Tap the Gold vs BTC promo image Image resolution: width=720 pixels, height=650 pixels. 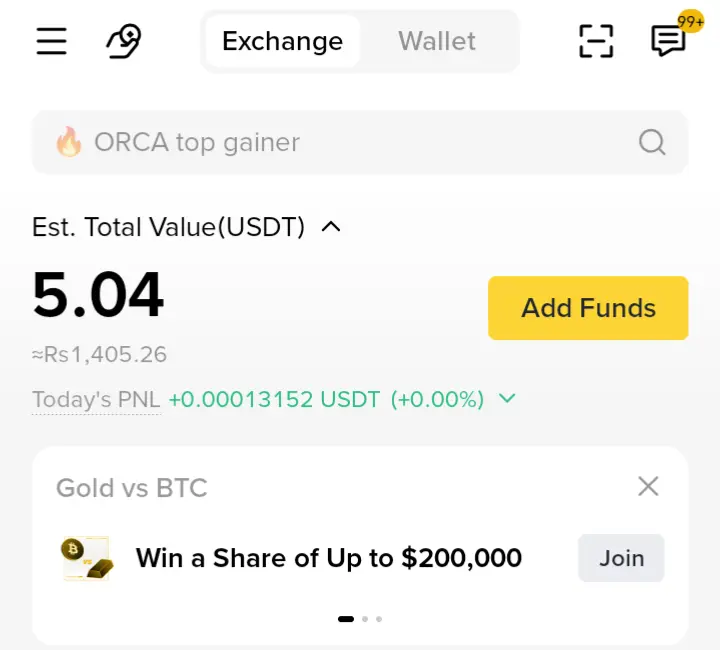[86, 558]
